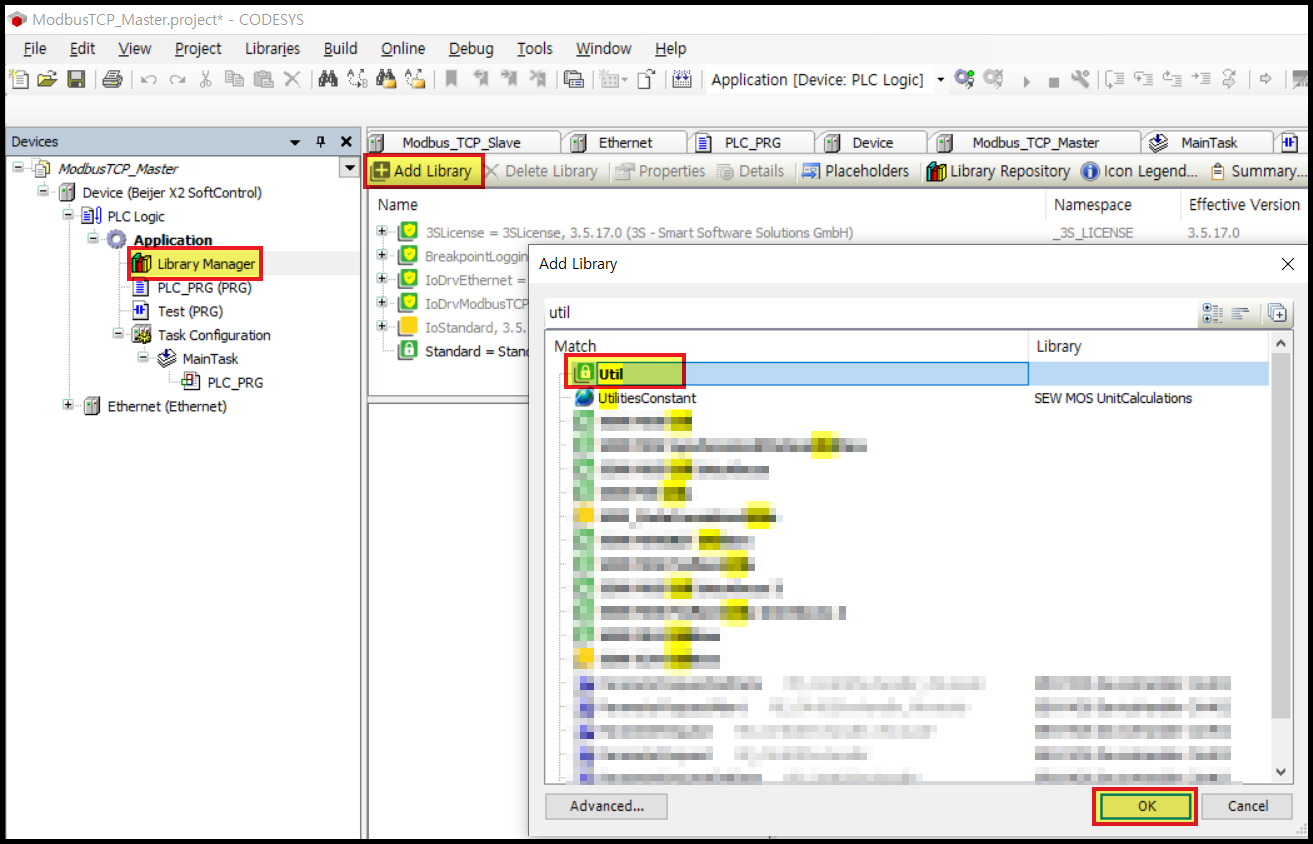This screenshot has width=1313, height=844.
Task: Click the Toggle Bookmark toolbar icon
Action: (451, 79)
